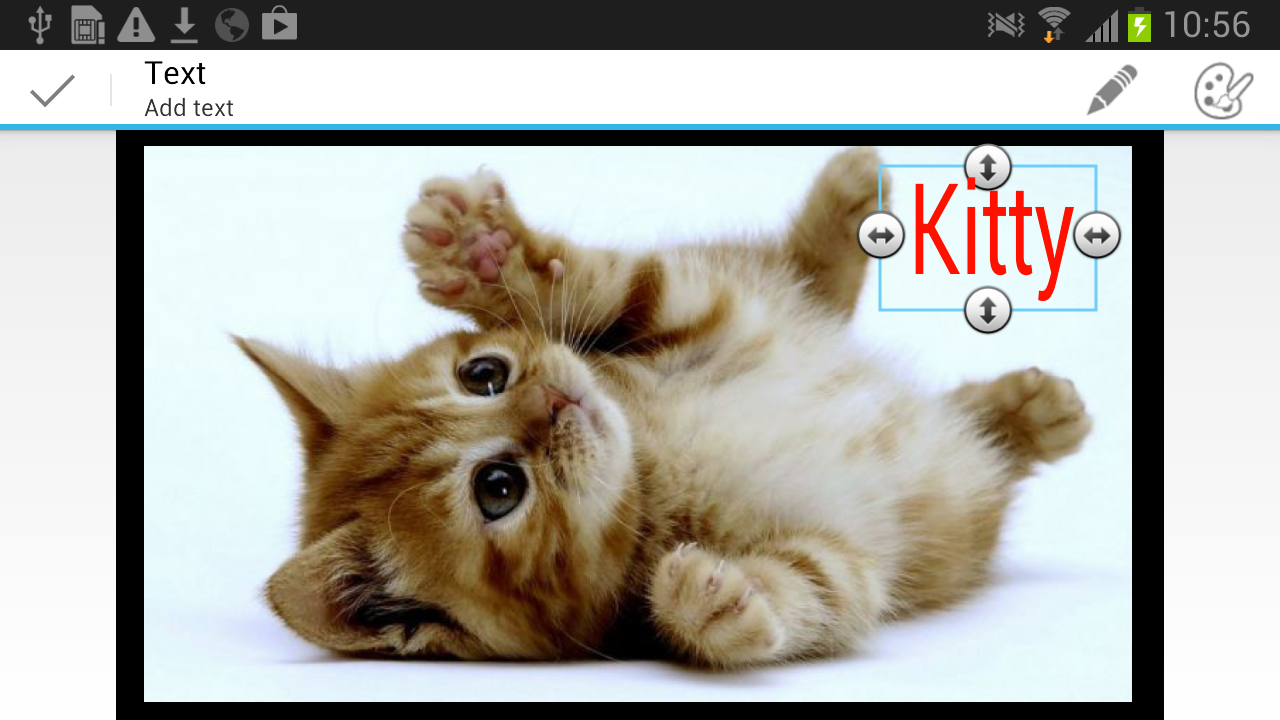Open the color palette tool
This screenshot has height=720, width=1280.
[x=1223, y=91]
